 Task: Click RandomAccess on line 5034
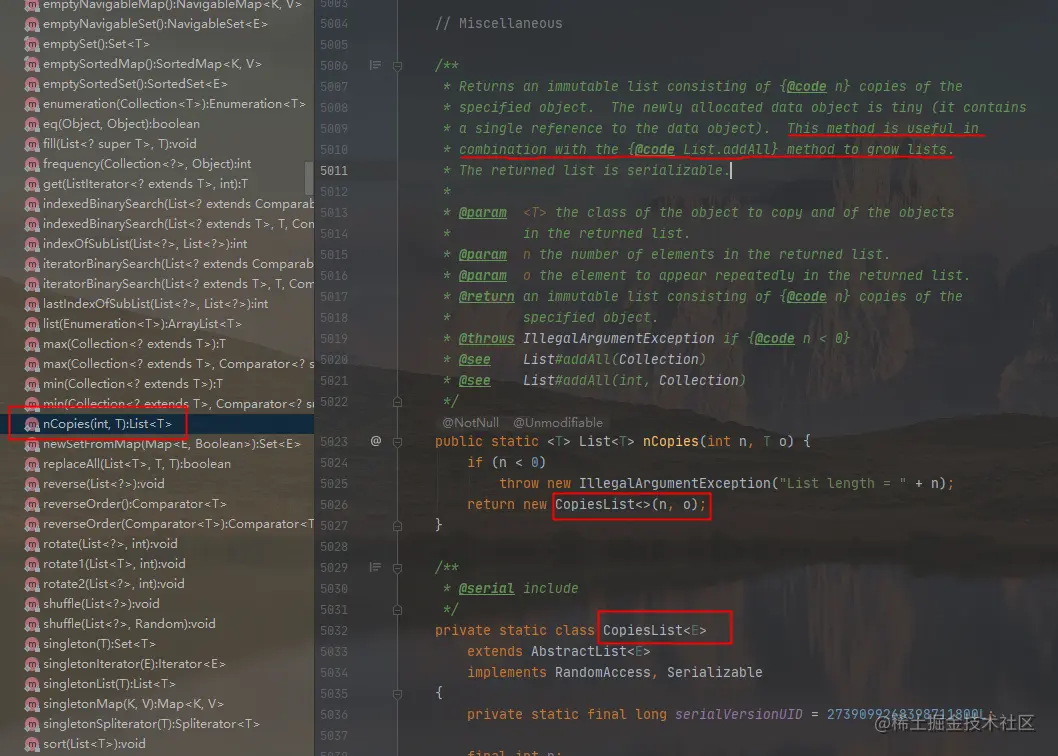603,672
